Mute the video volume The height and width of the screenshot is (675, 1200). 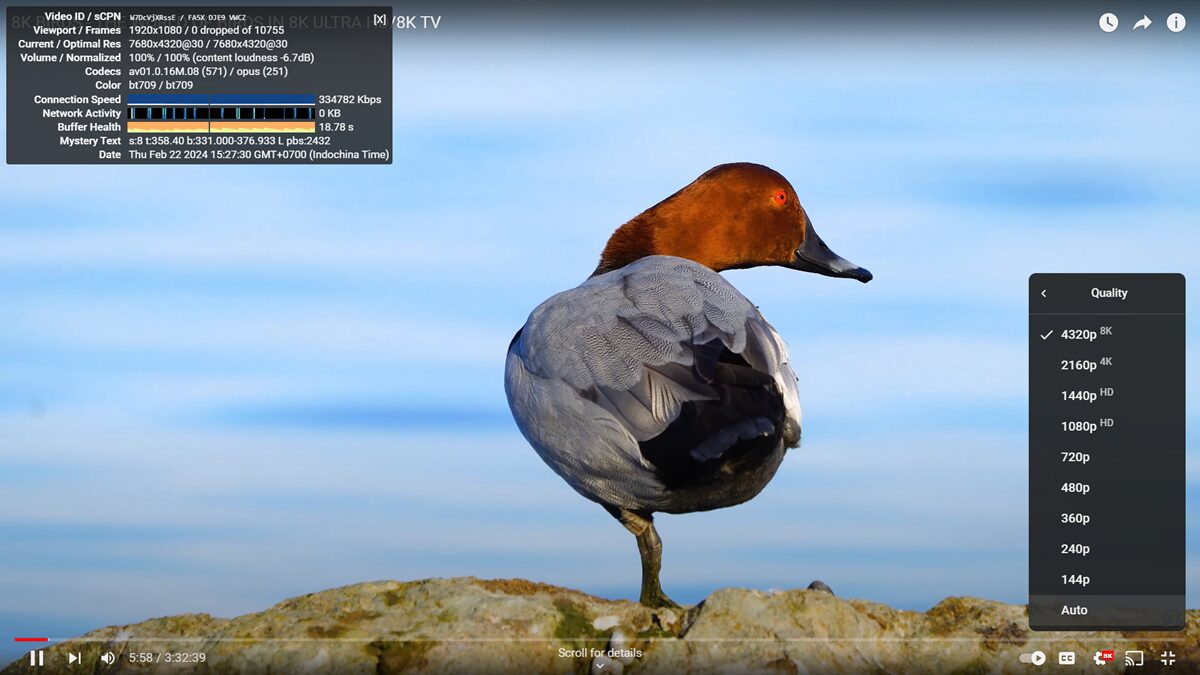point(108,658)
